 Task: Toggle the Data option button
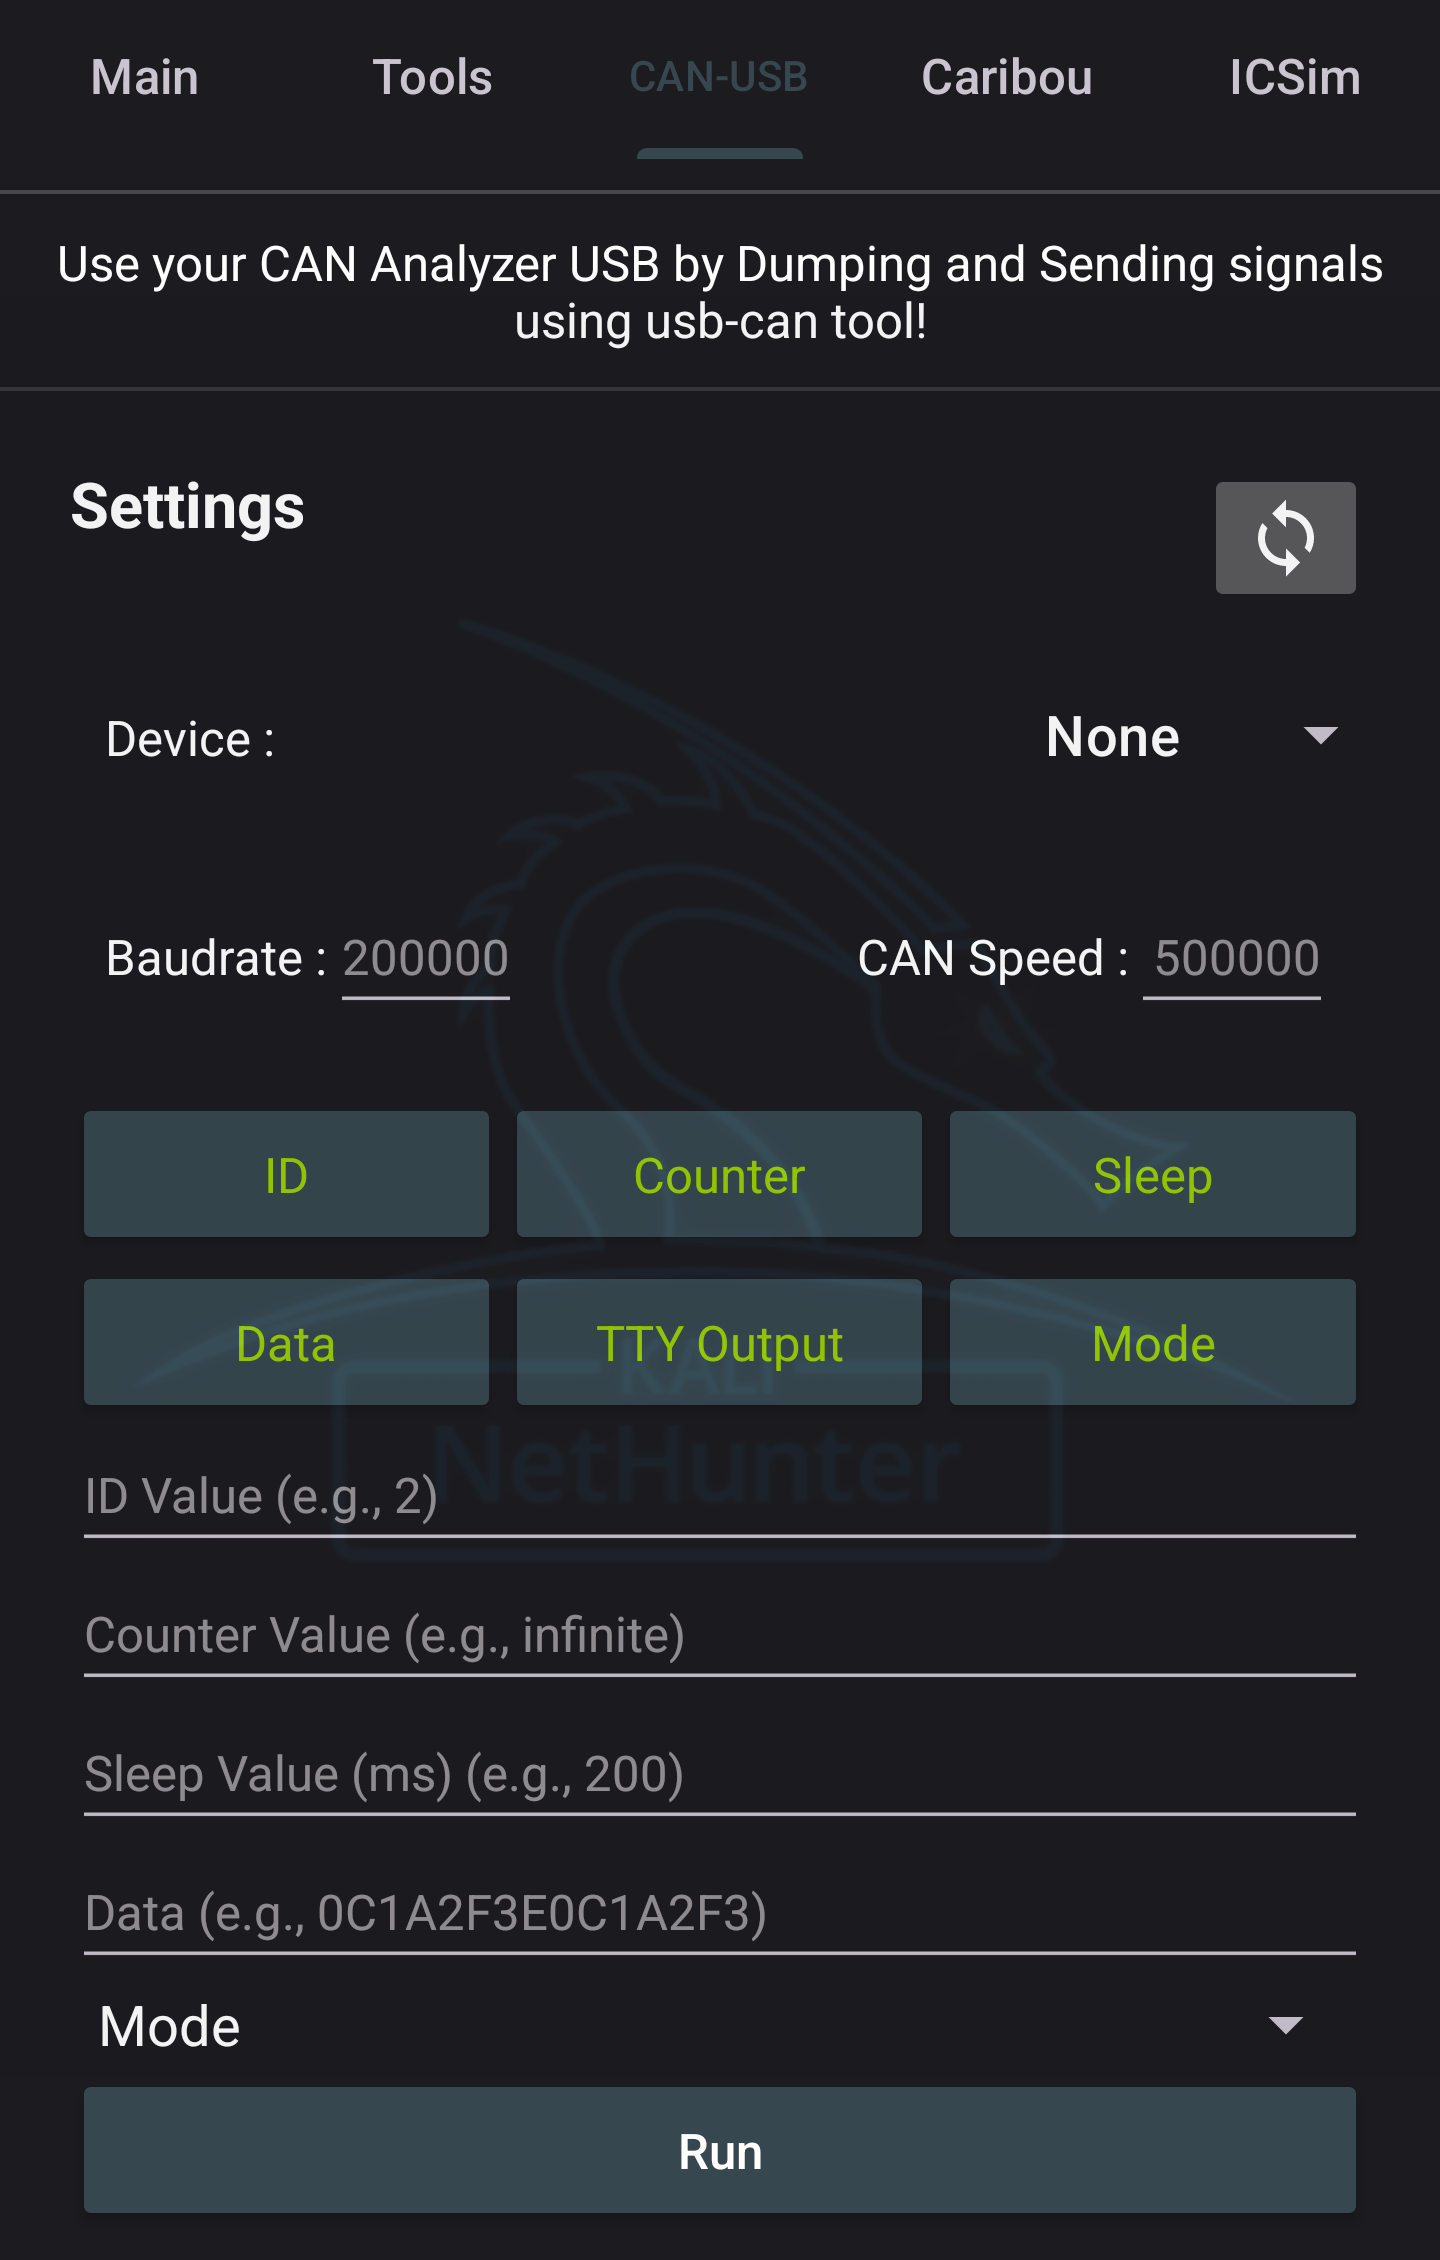pos(286,1342)
